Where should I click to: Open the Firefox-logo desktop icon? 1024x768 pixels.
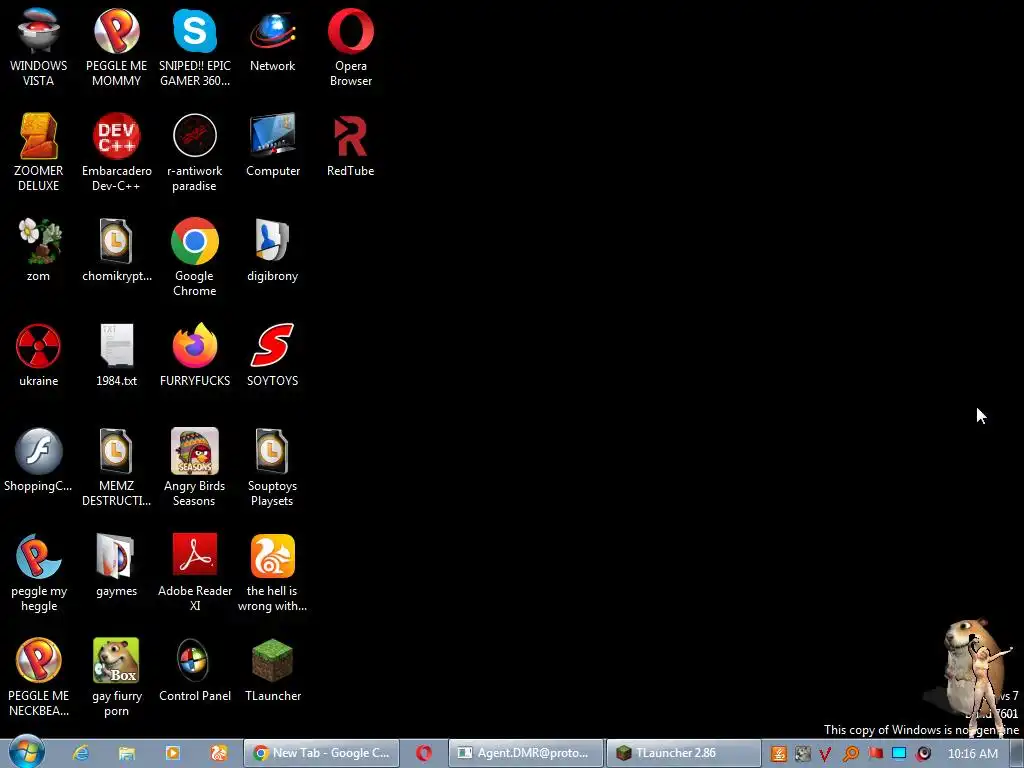195,355
